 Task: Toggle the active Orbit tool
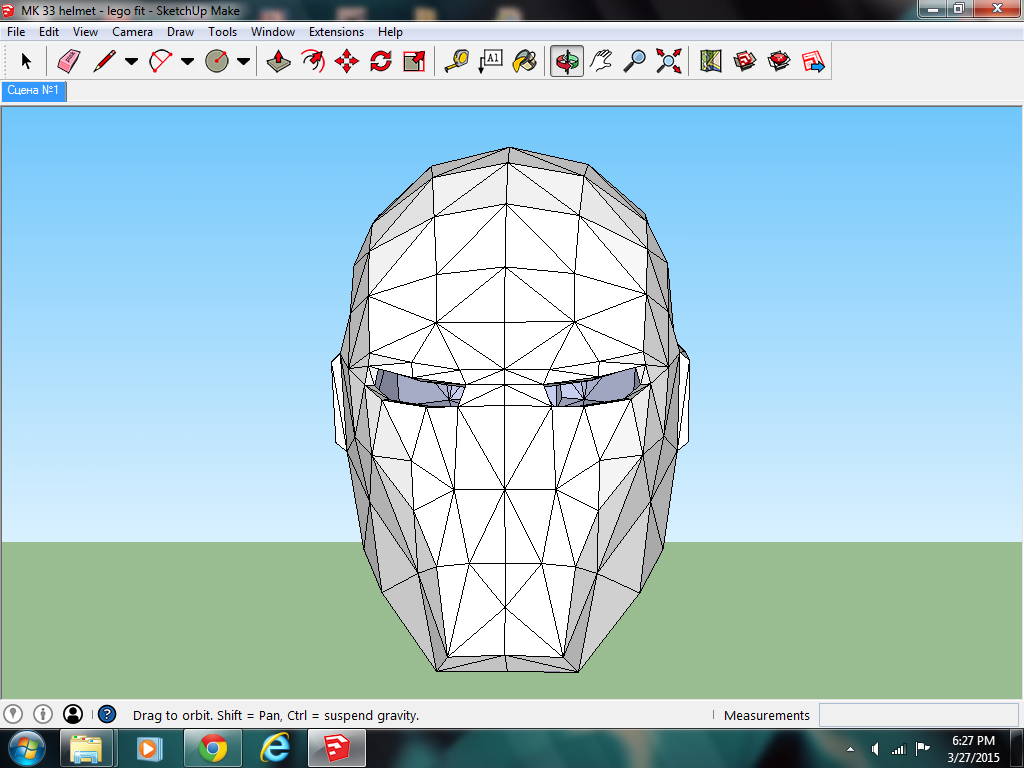click(567, 62)
